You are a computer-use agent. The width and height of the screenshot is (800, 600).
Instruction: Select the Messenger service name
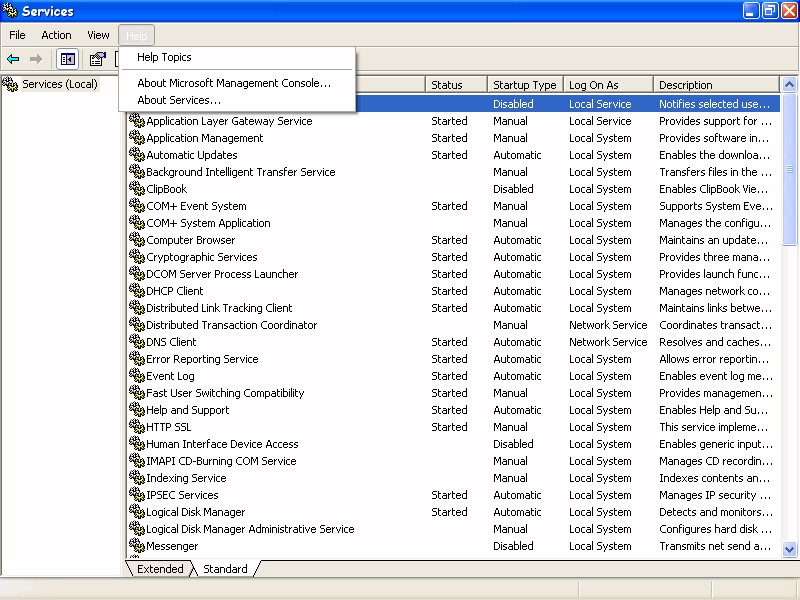(172, 546)
